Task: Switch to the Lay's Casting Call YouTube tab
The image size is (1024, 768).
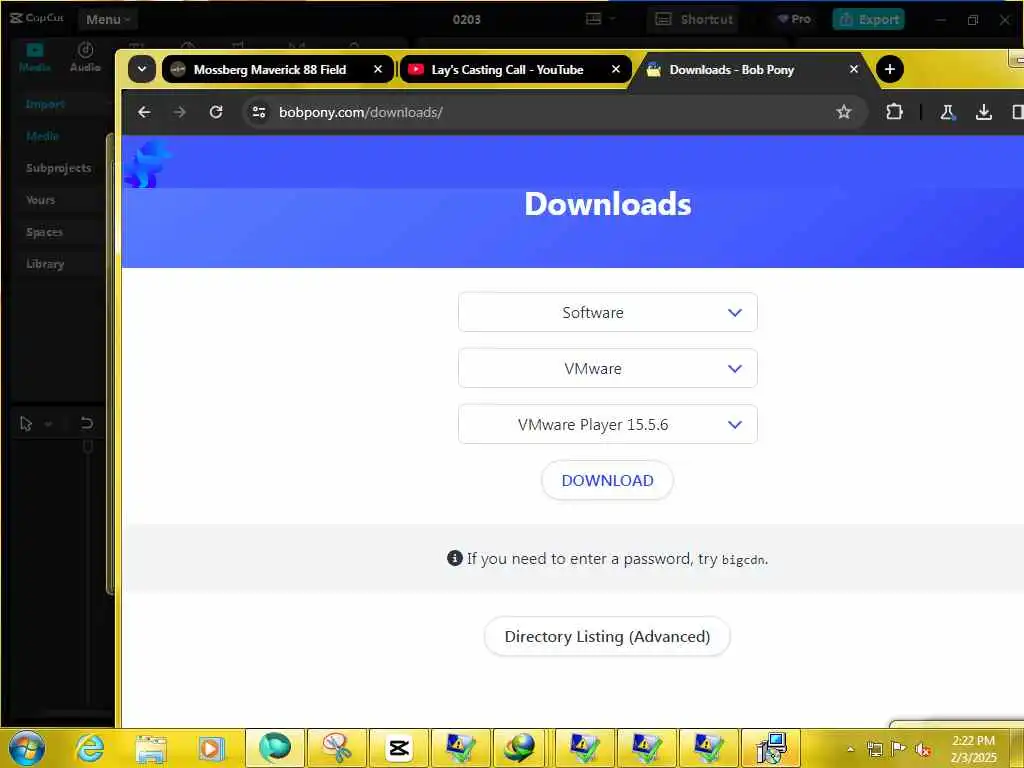Action: tap(507, 69)
